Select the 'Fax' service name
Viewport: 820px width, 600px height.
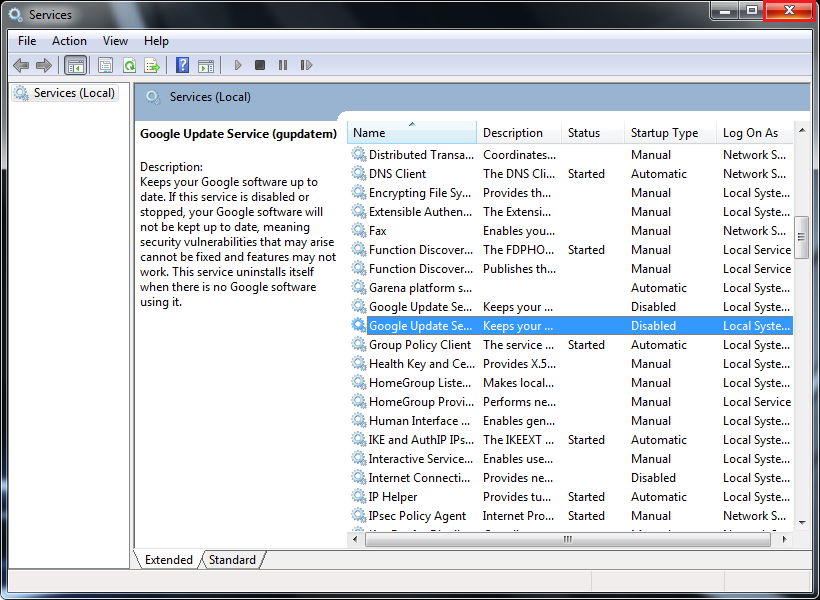(378, 231)
